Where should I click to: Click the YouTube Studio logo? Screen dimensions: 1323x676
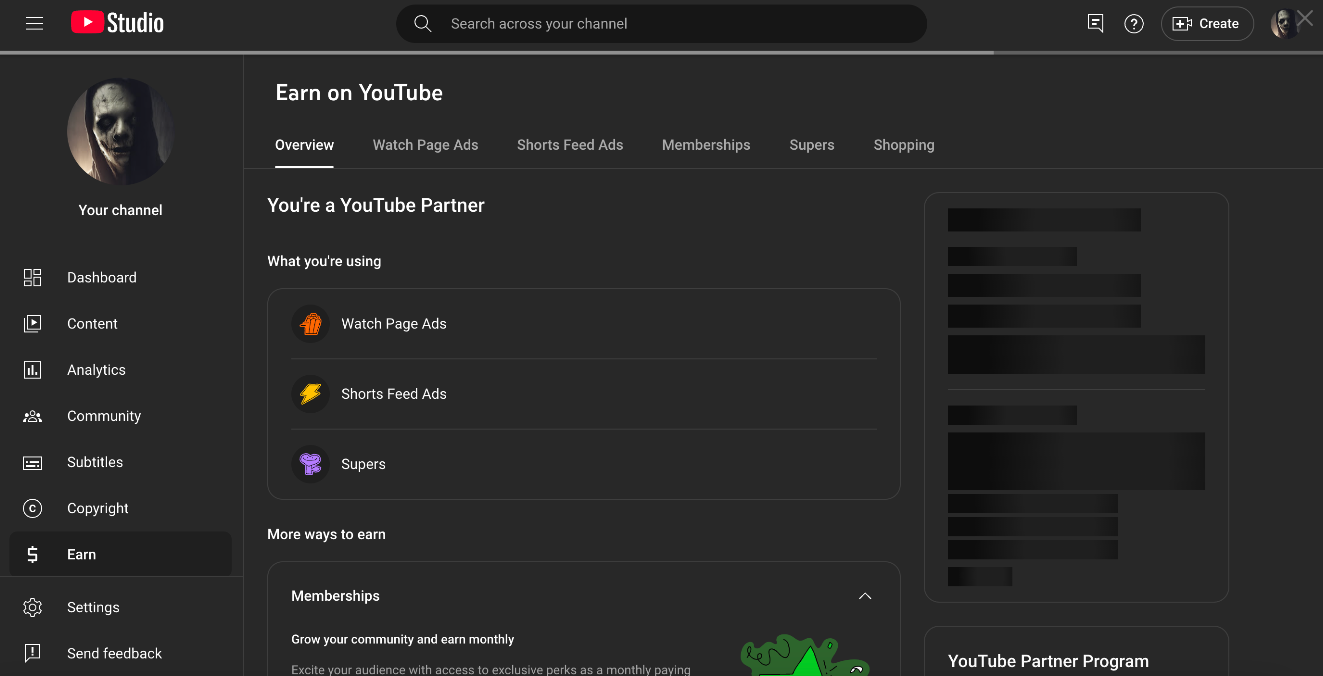tap(117, 23)
